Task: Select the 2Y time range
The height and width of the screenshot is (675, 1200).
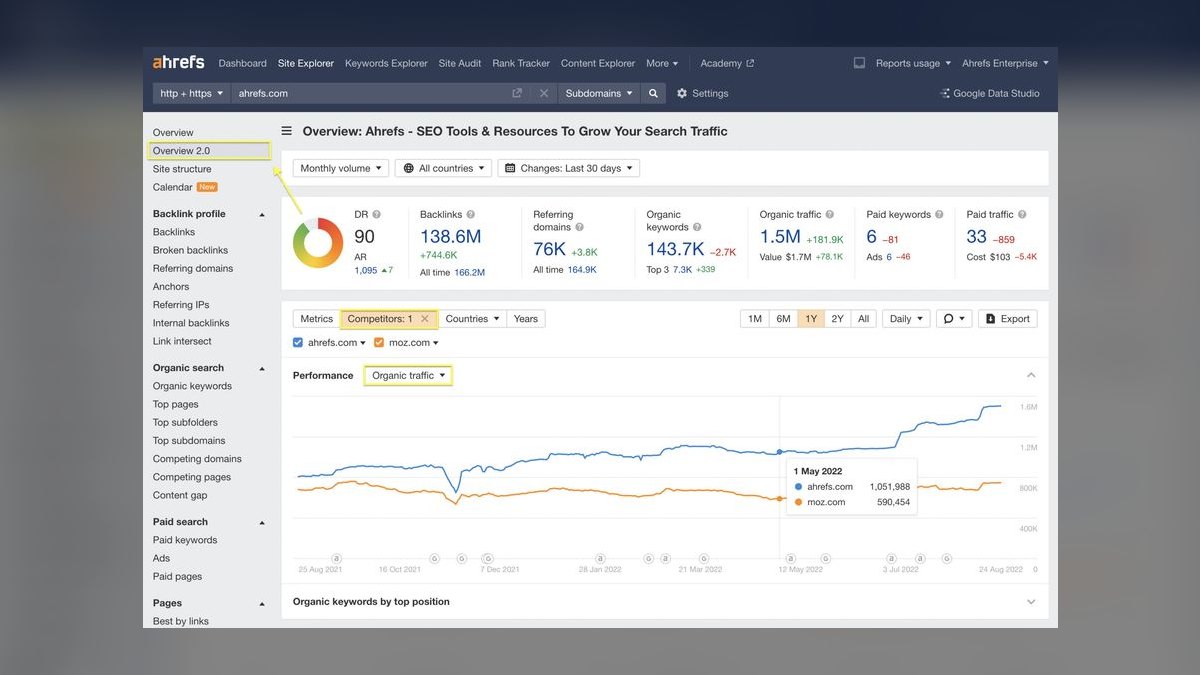Action: click(x=838, y=319)
